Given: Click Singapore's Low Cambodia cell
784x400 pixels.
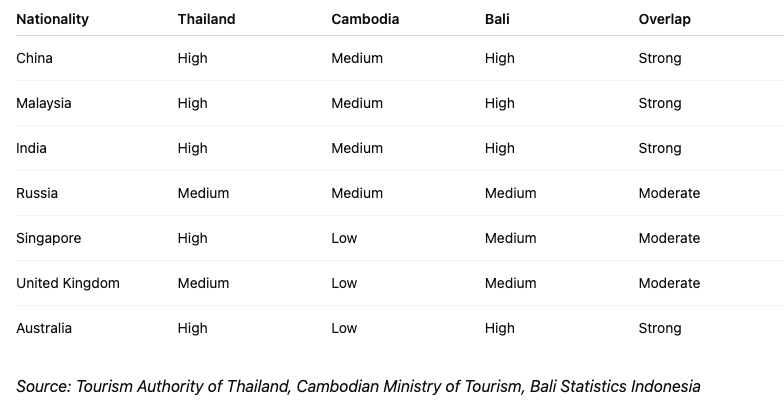Looking at the screenshot, I should click(x=344, y=238).
